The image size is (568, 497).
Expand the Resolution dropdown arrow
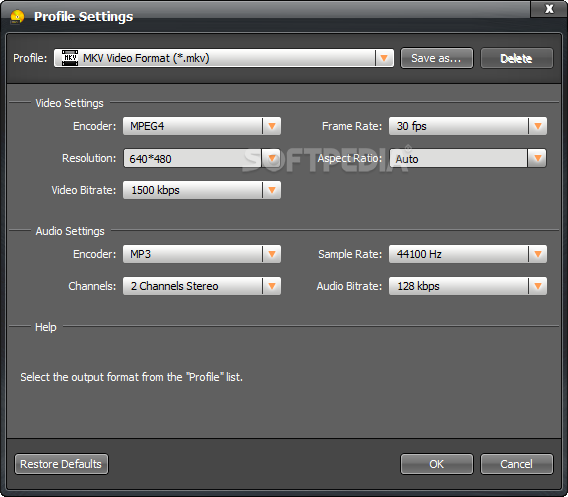272,158
